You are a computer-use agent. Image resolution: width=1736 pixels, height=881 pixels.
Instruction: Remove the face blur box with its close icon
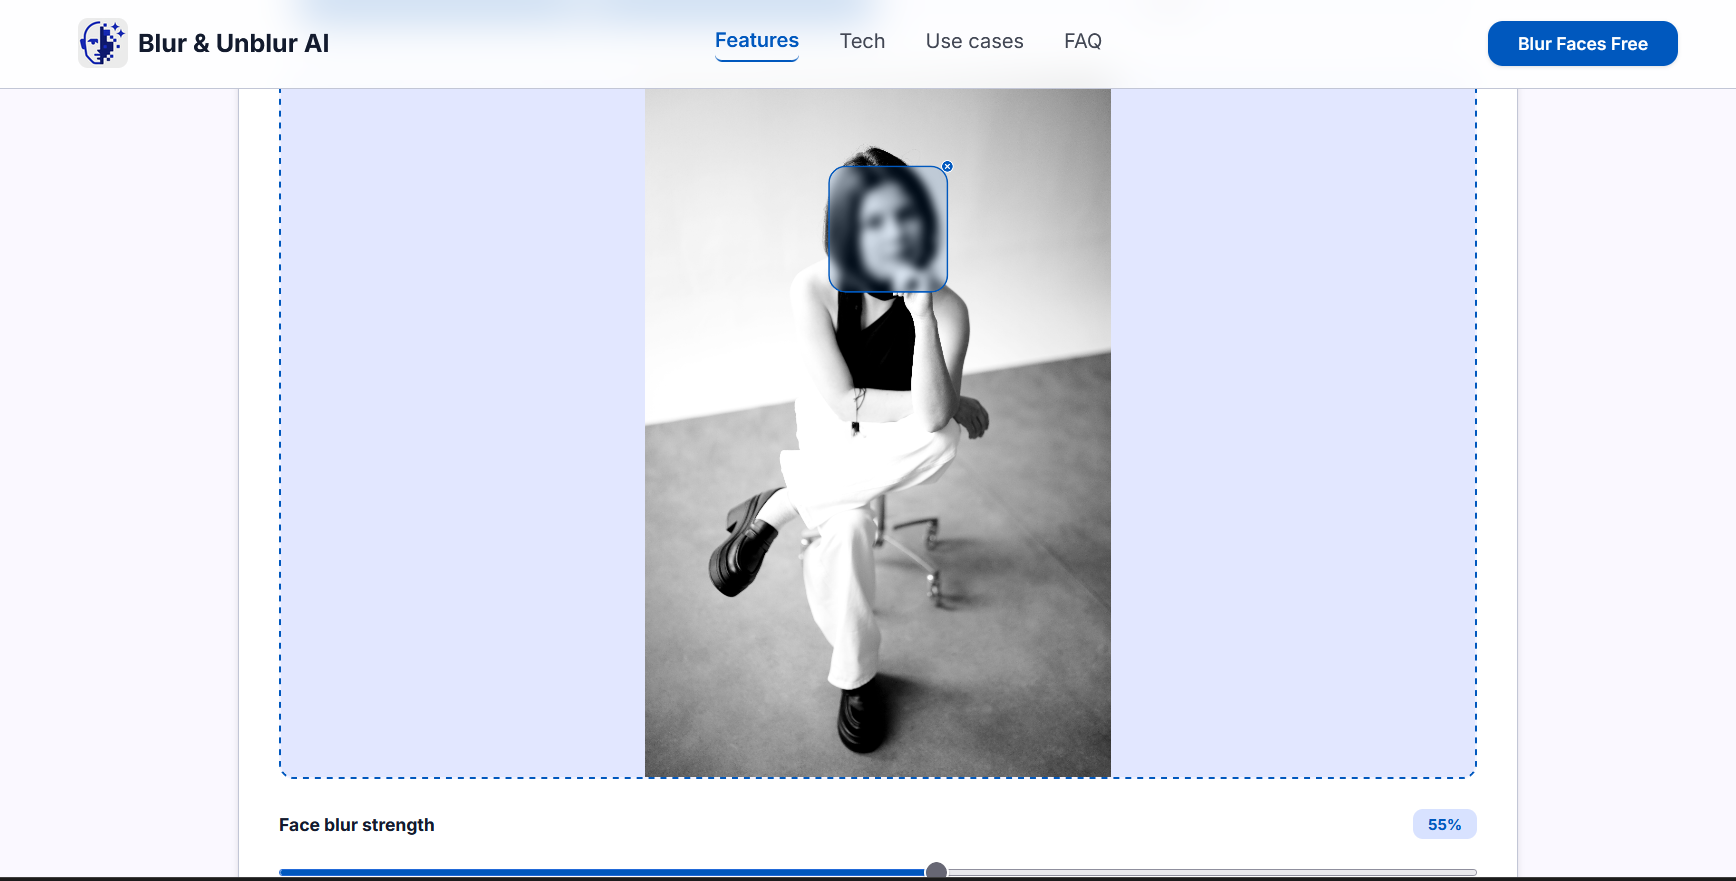pos(947,167)
